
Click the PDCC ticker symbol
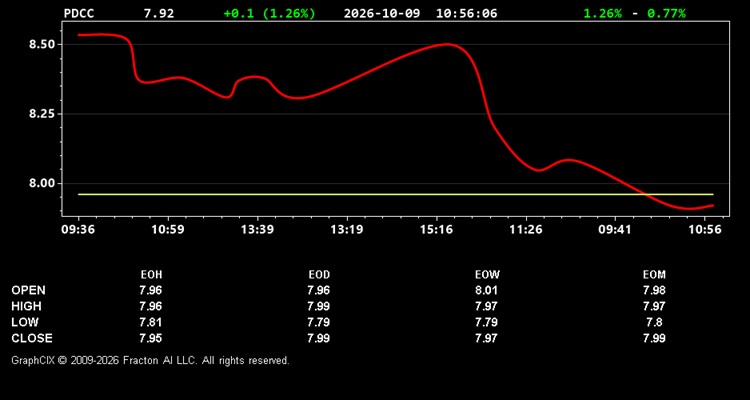pyautogui.click(x=79, y=13)
